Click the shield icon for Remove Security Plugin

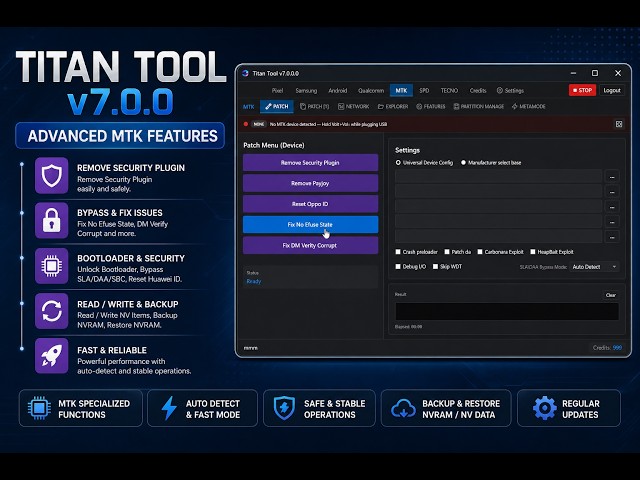52,176
